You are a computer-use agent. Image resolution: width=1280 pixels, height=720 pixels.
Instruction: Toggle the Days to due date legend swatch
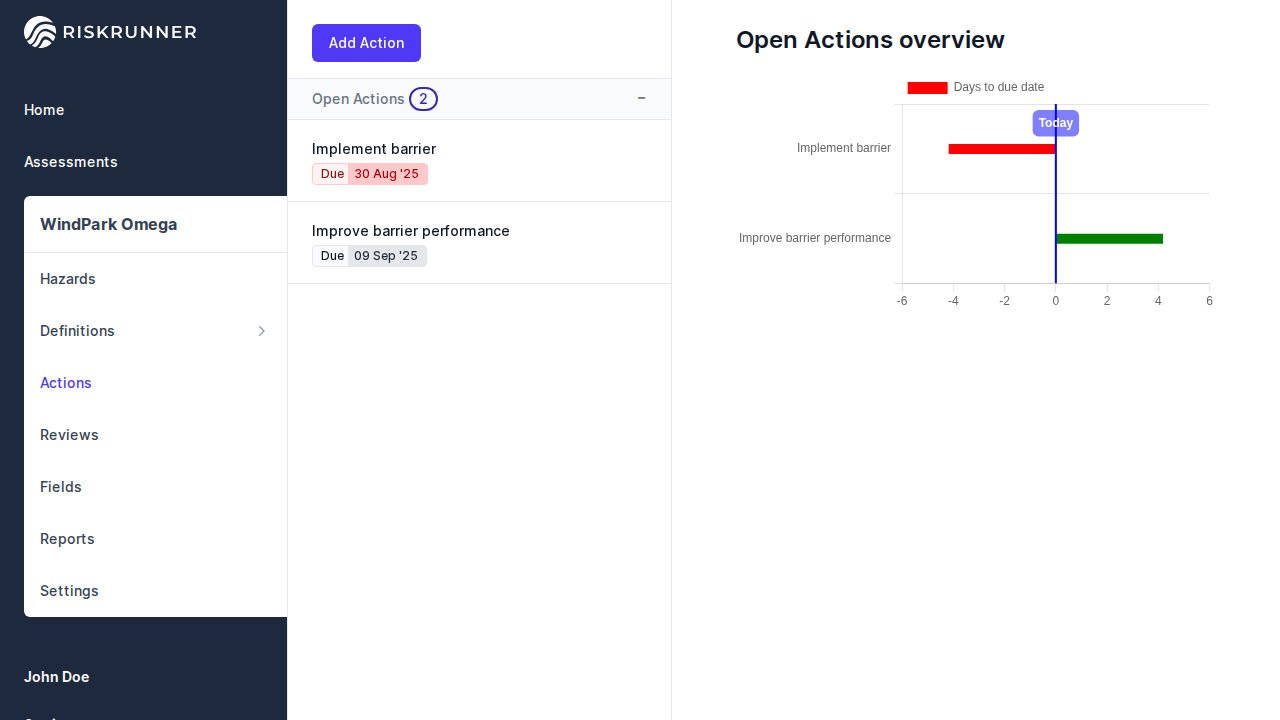(x=927, y=88)
